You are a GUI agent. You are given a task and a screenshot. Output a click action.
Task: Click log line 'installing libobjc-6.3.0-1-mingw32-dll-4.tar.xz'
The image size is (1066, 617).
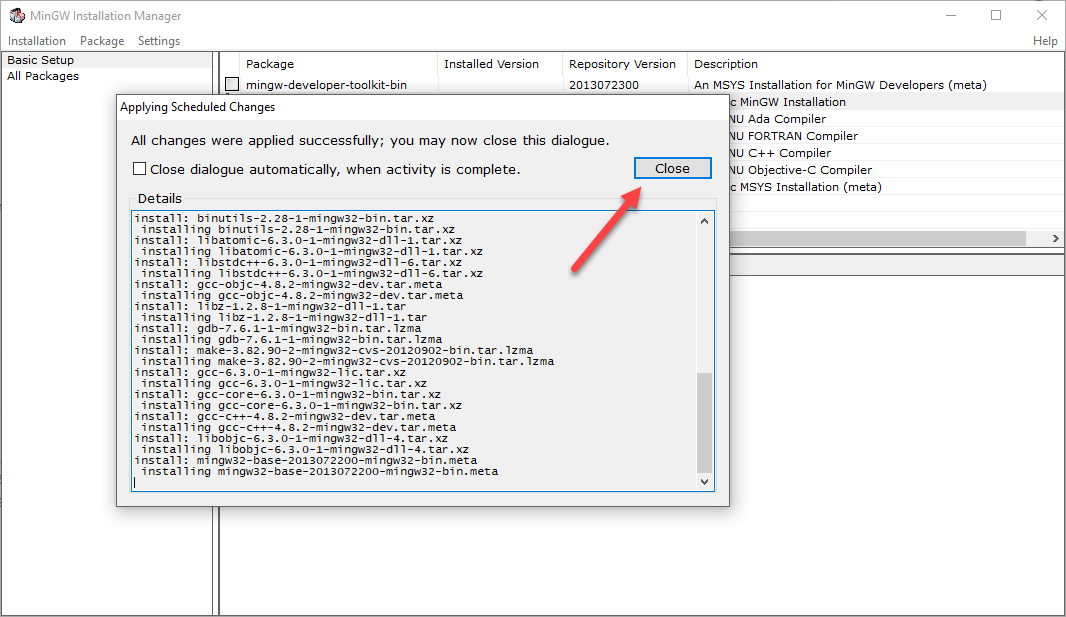point(305,449)
